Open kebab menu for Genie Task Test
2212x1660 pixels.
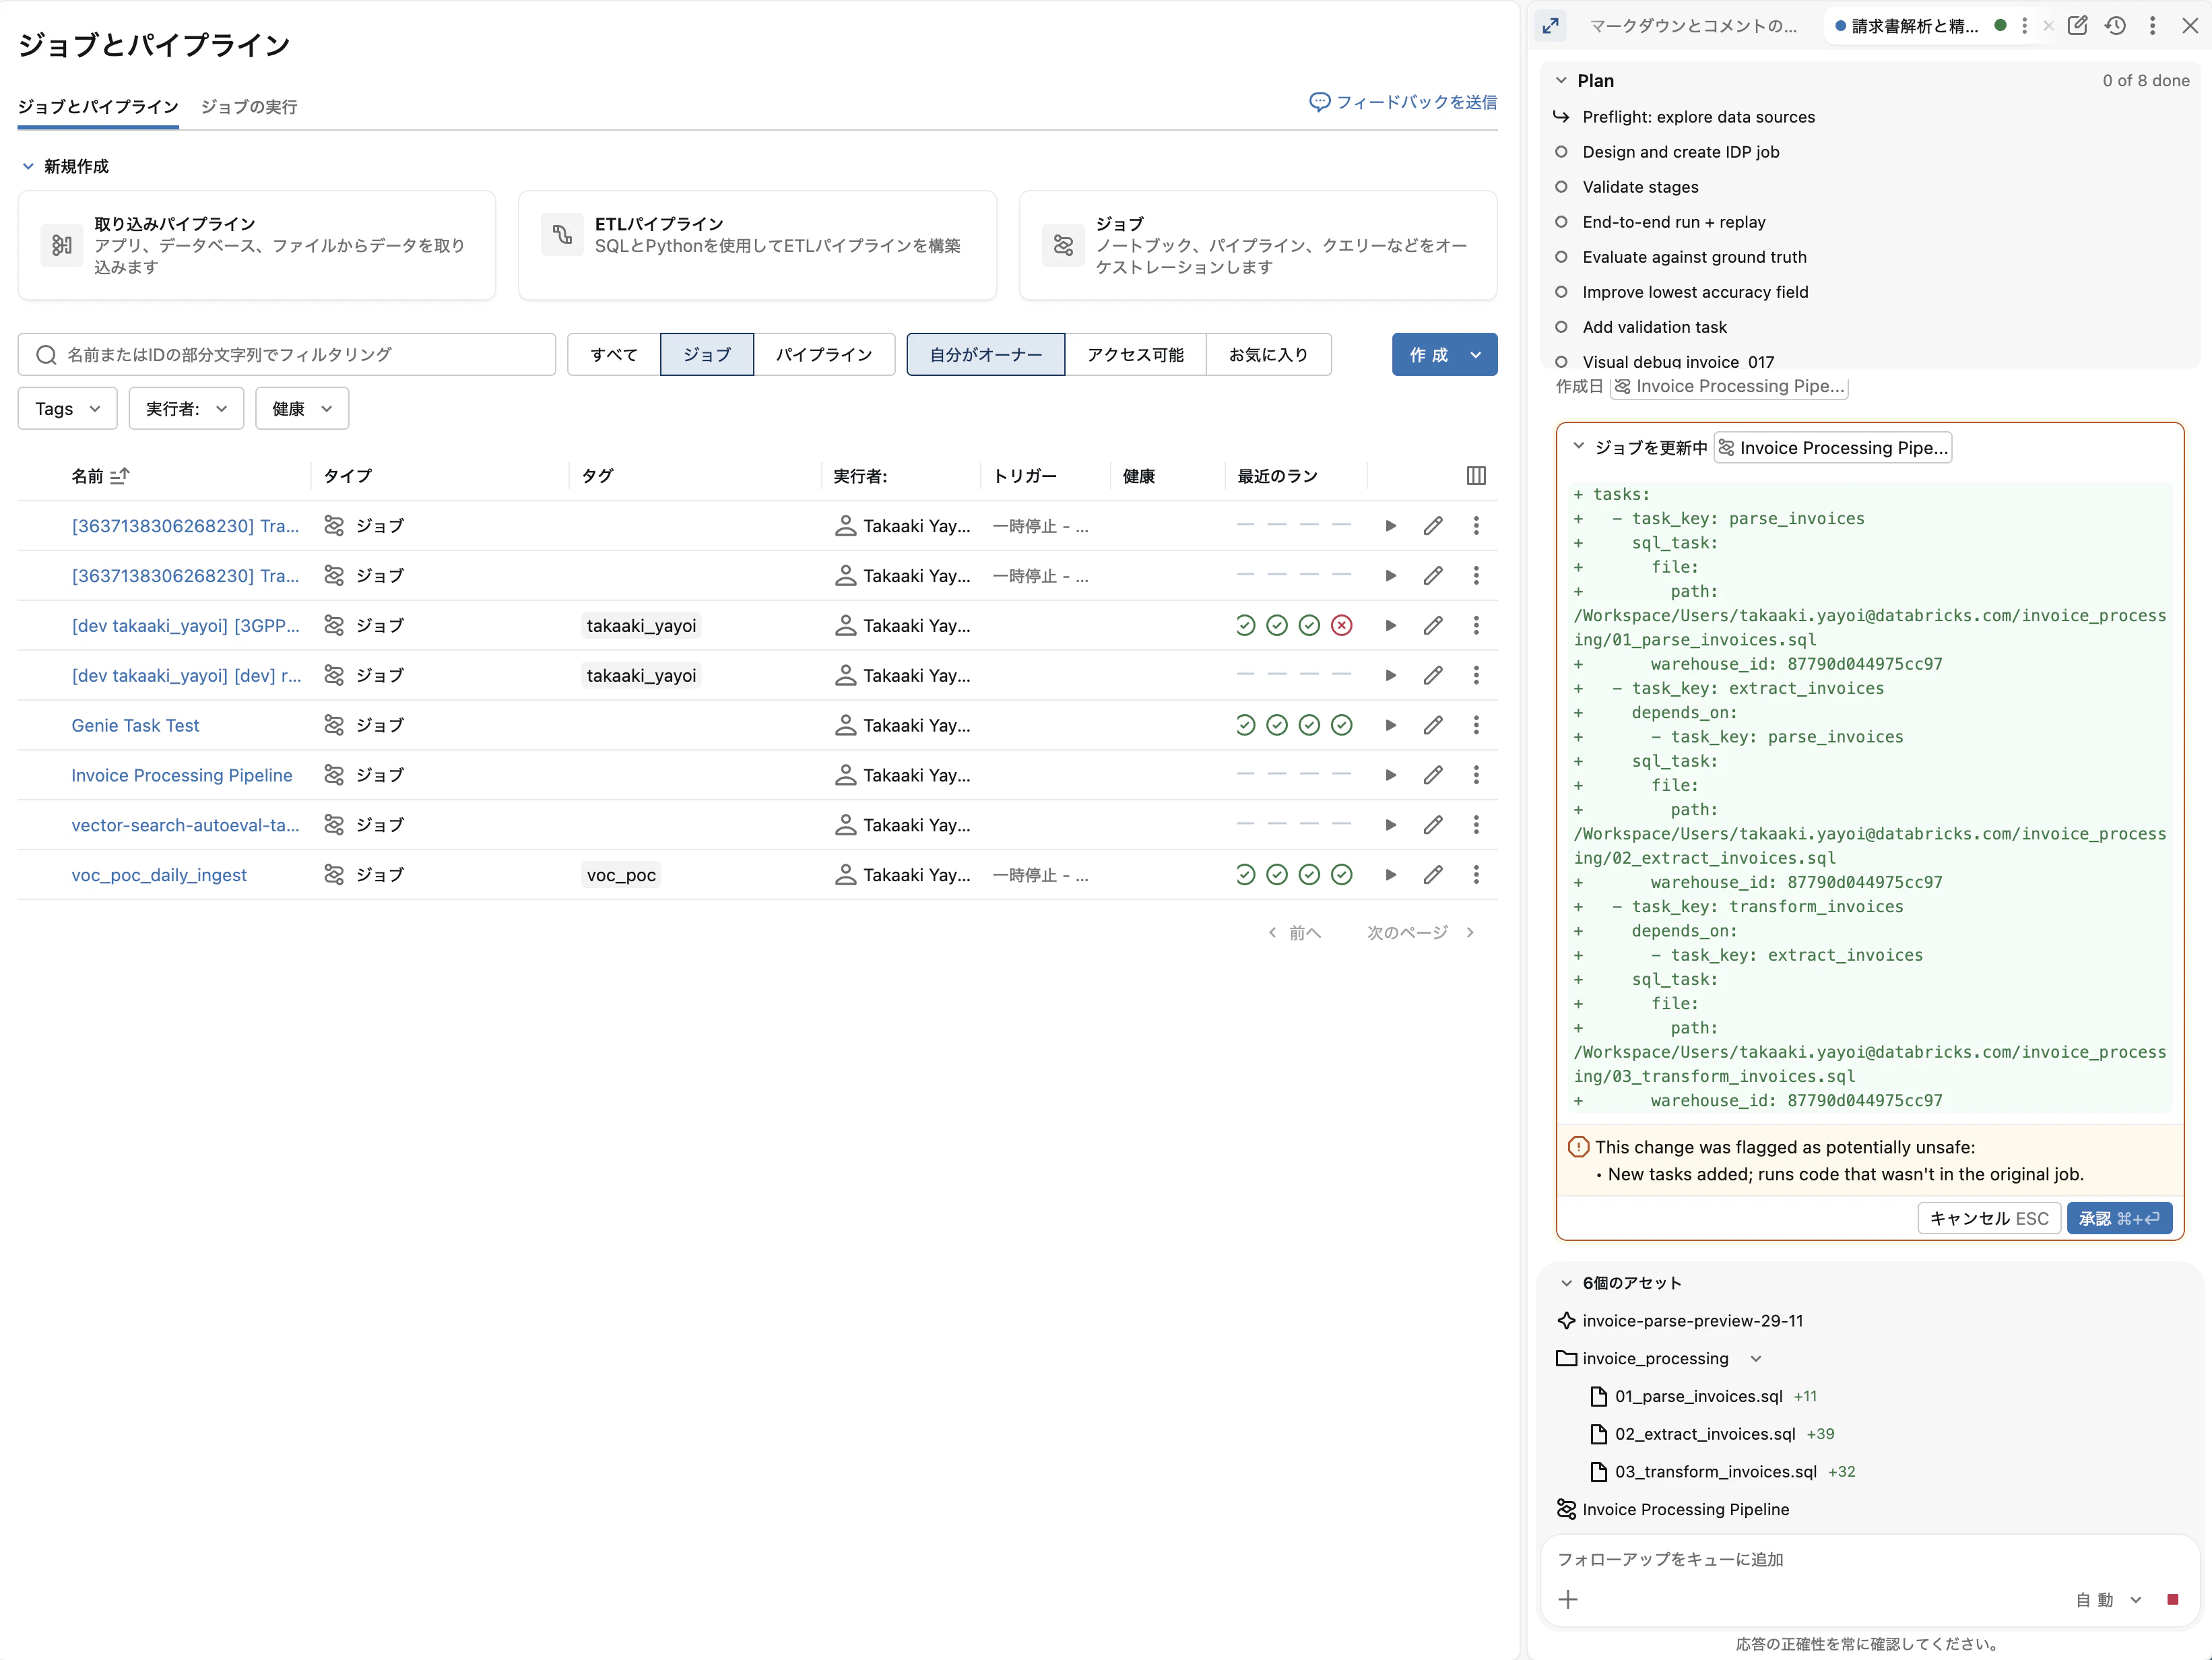tap(1476, 725)
